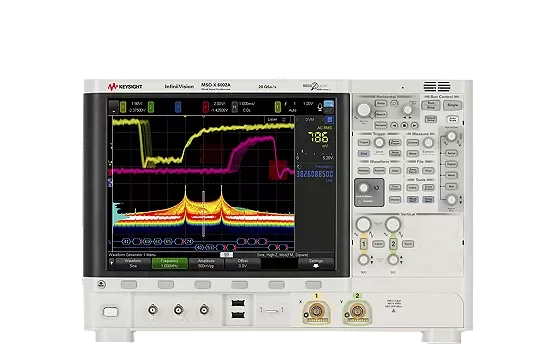Open the Settings softkey submenu
The image size is (555, 363).
(316, 263)
